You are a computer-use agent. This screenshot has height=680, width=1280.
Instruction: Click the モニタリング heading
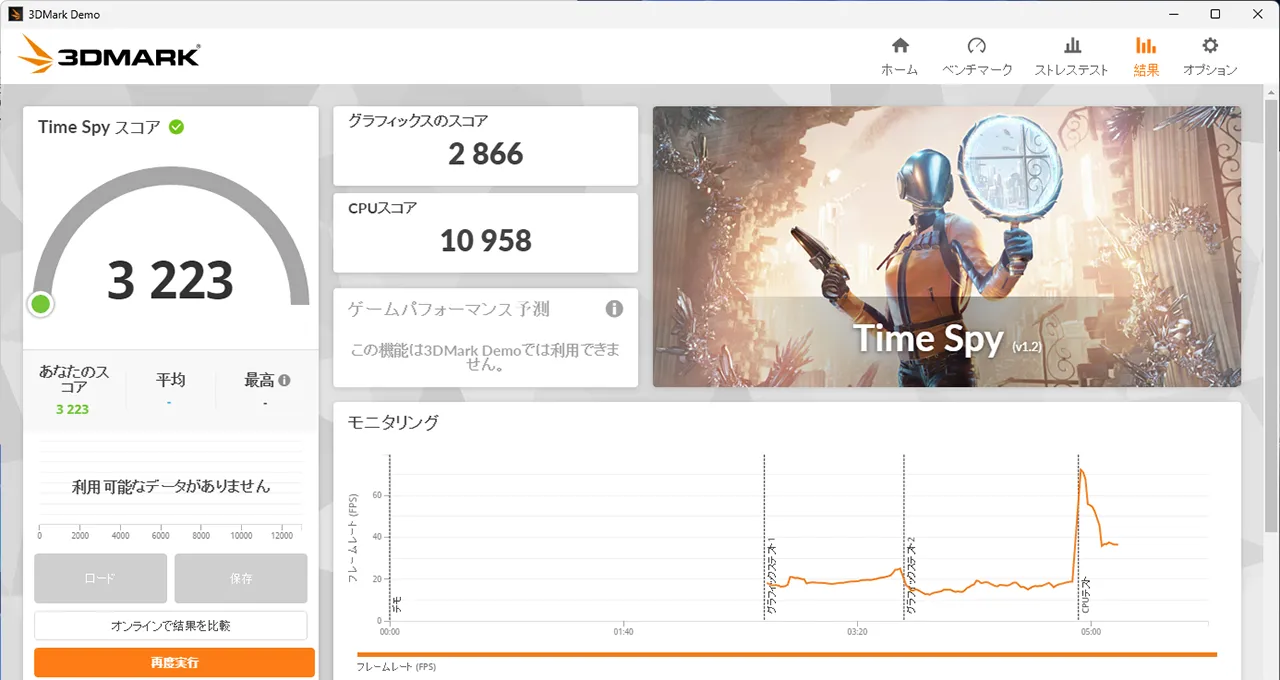point(393,422)
